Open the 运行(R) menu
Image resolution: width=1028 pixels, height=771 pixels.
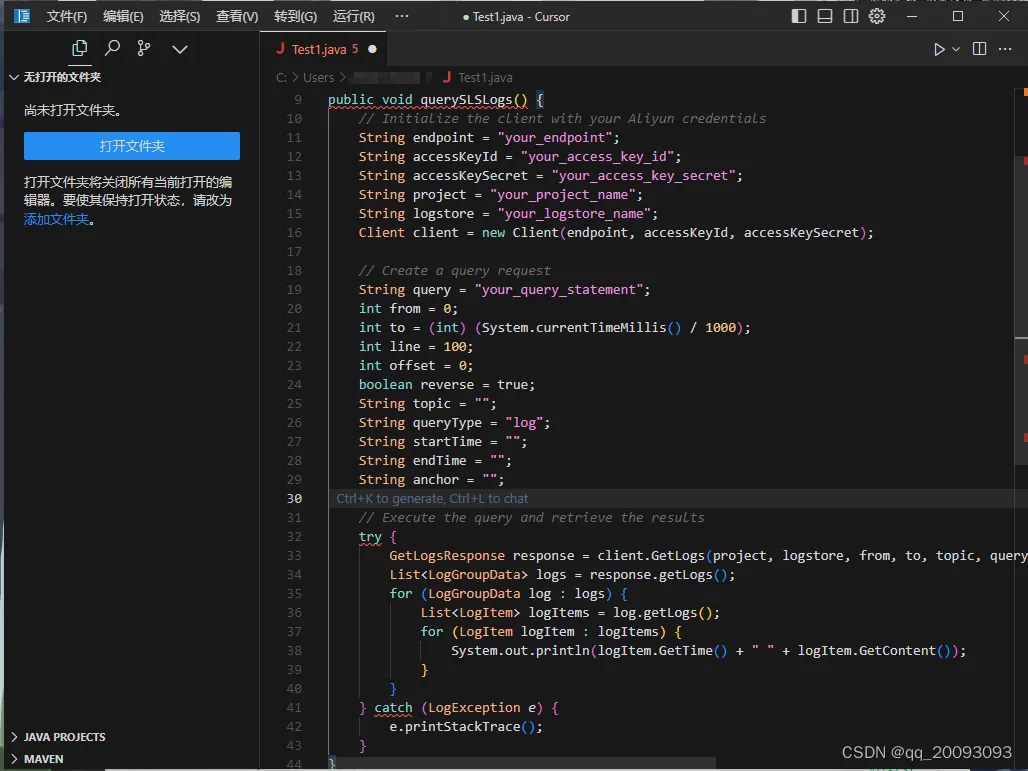[x=354, y=16]
